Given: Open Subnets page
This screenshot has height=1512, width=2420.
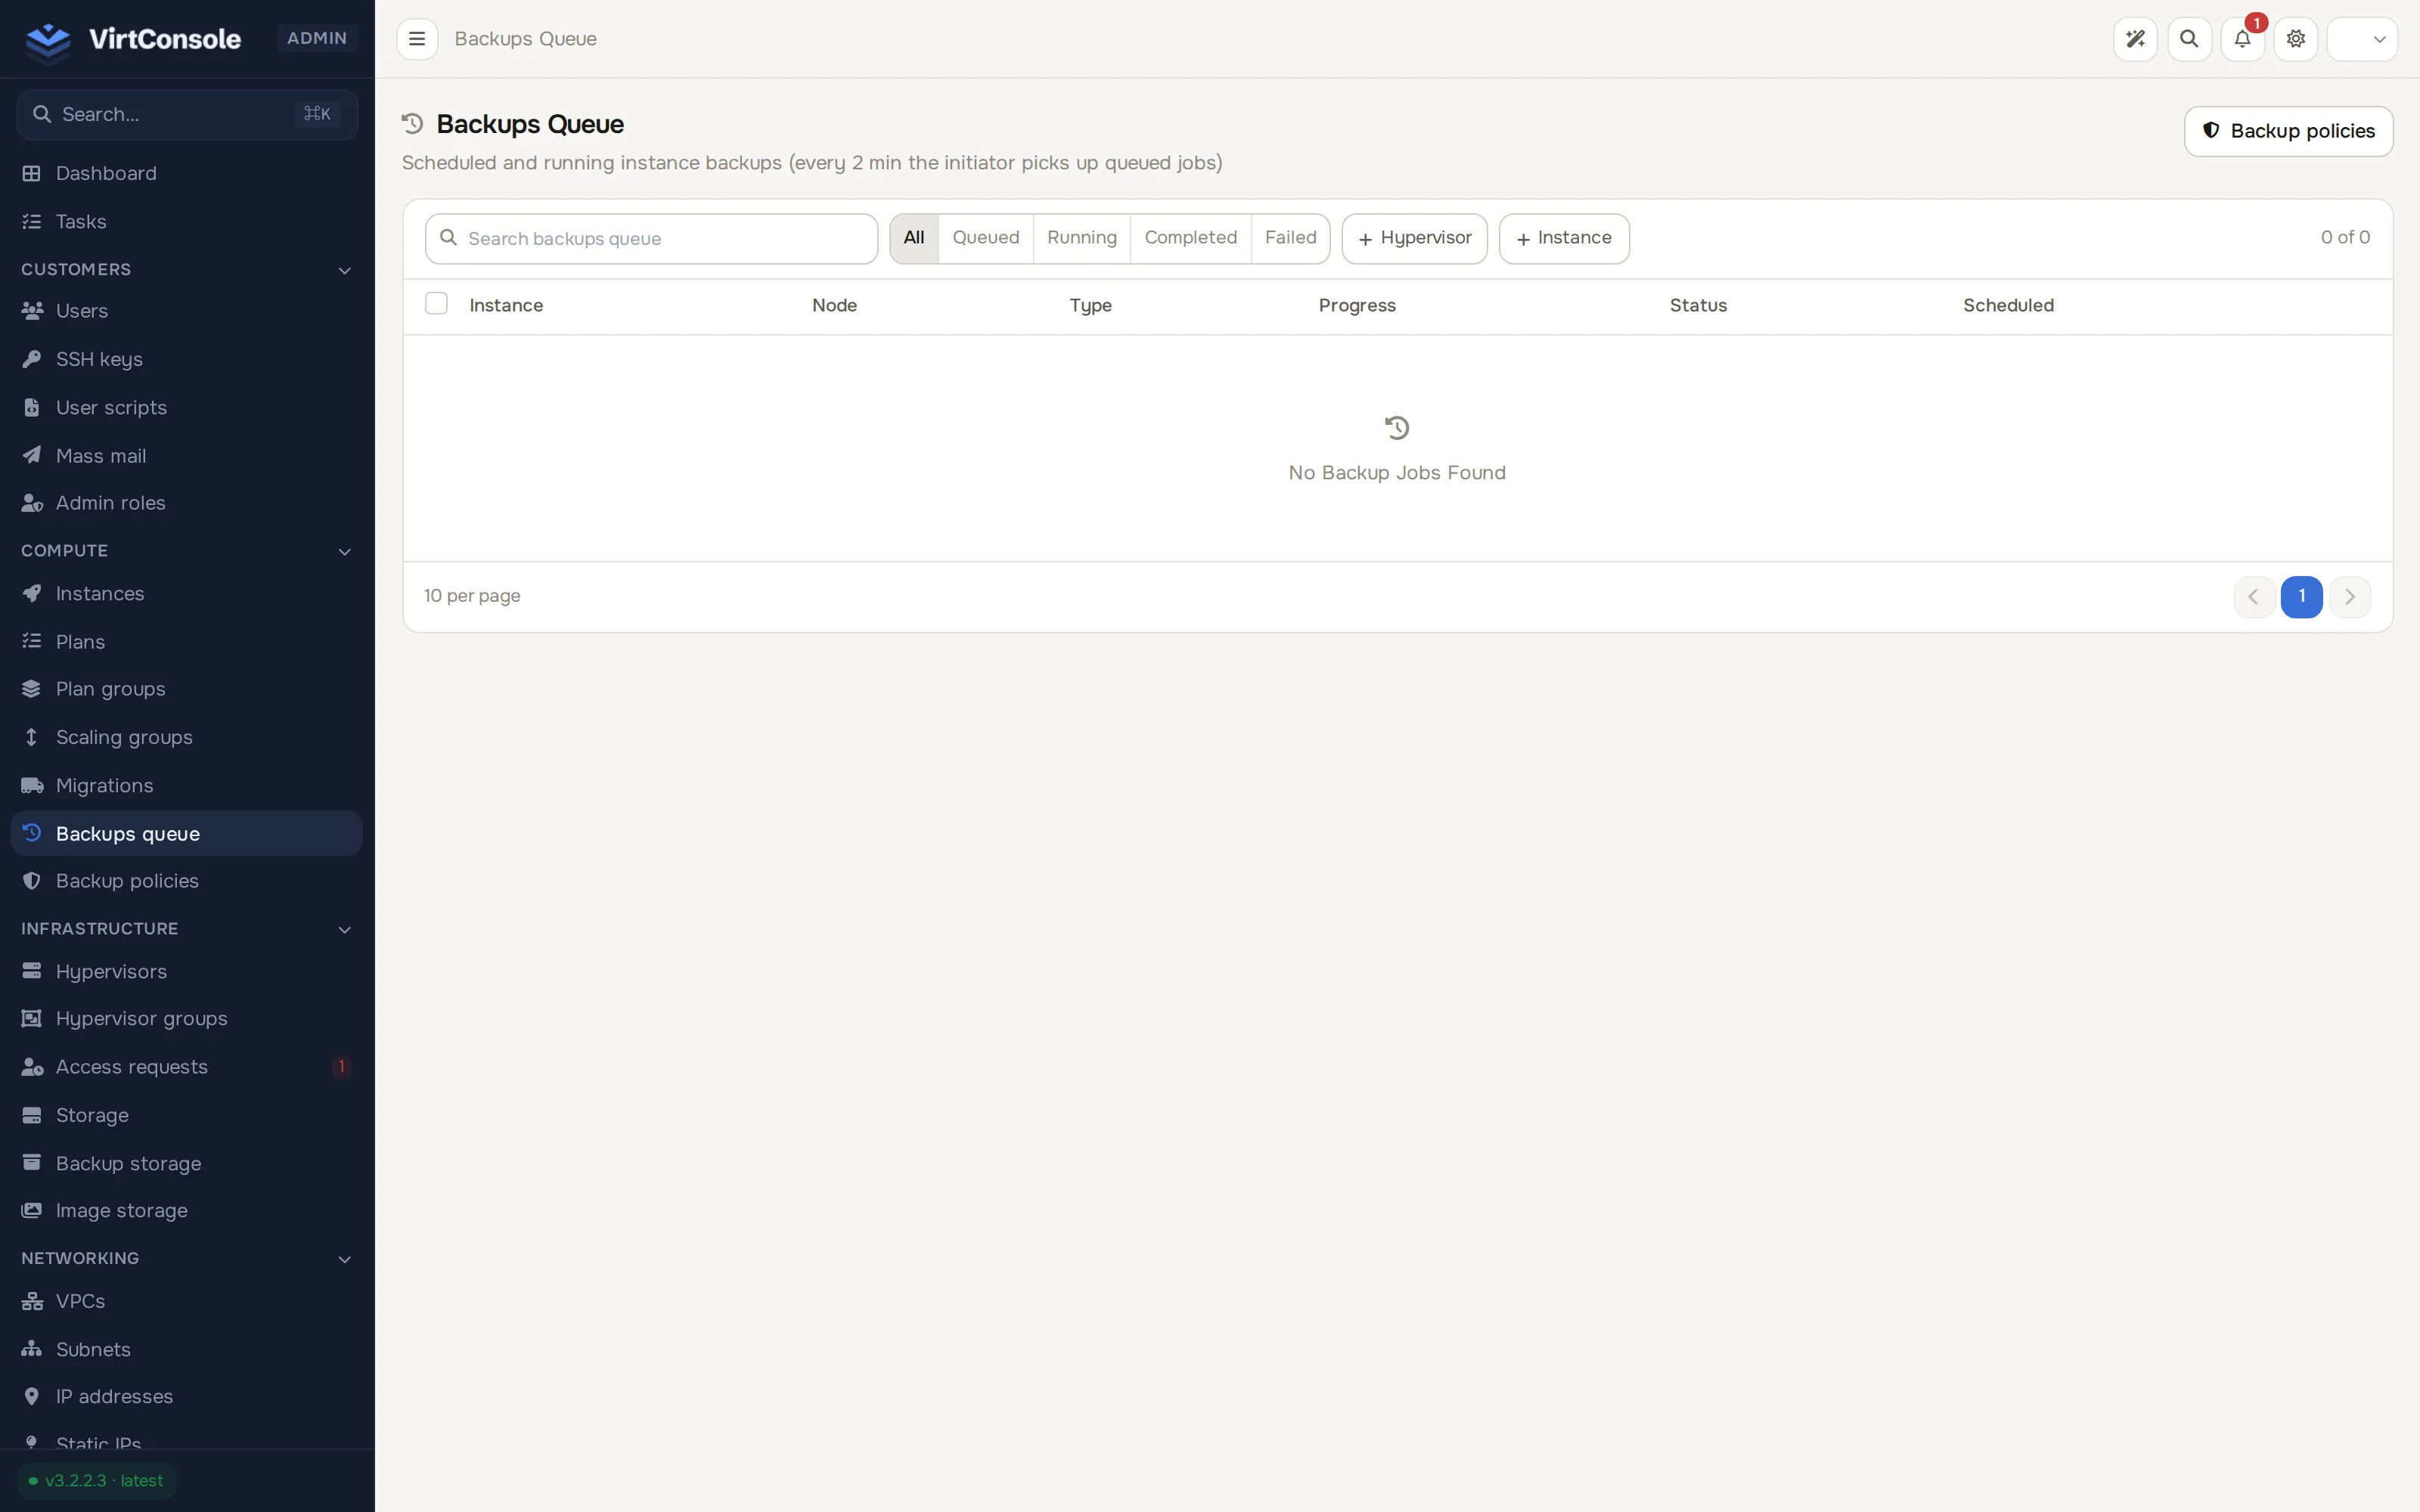Looking at the screenshot, I should click(x=187, y=1349).
